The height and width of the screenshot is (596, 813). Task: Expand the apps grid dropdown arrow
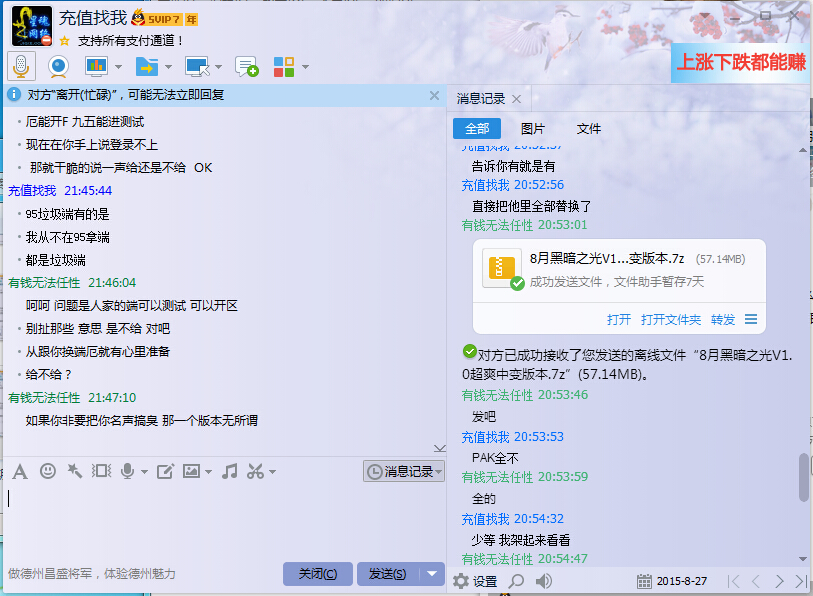pyautogui.click(x=305, y=67)
